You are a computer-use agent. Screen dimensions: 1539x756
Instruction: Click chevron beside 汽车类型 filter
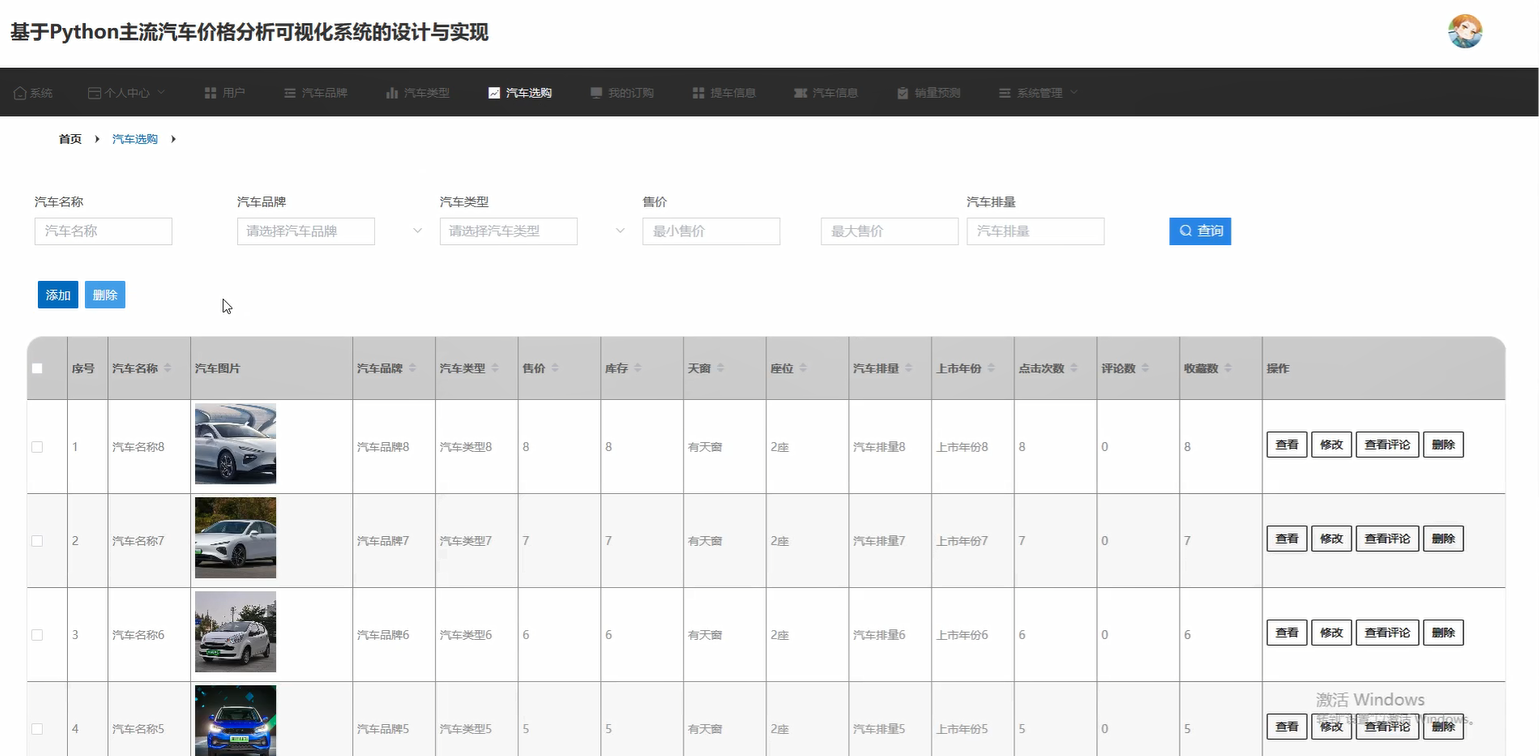620,231
